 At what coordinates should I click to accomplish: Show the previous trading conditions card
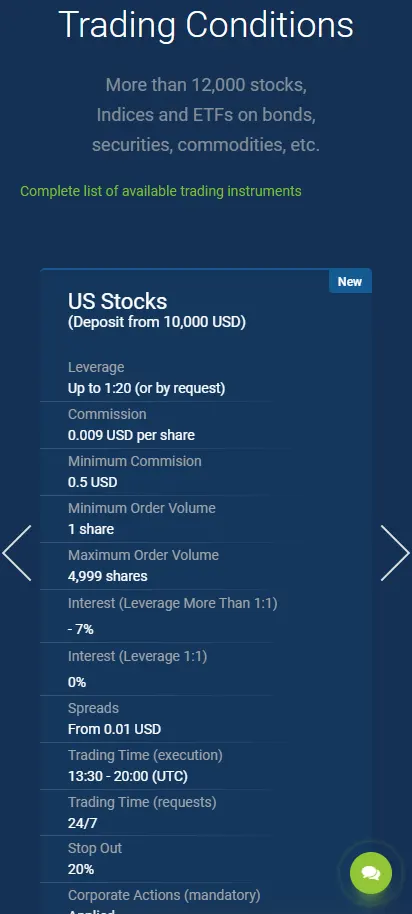17,553
